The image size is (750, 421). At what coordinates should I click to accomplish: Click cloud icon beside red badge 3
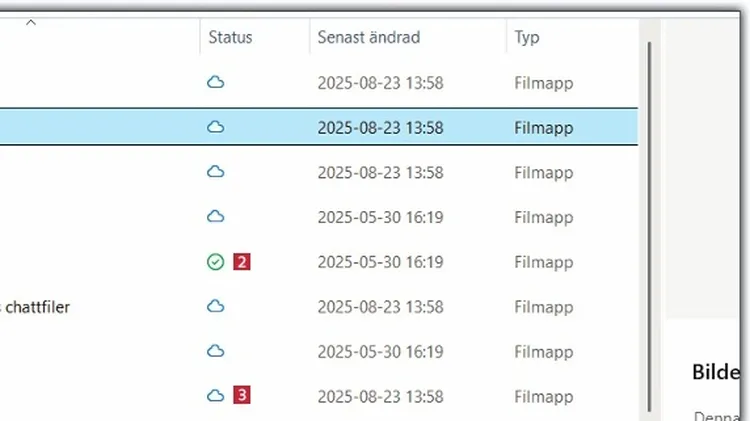point(215,396)
